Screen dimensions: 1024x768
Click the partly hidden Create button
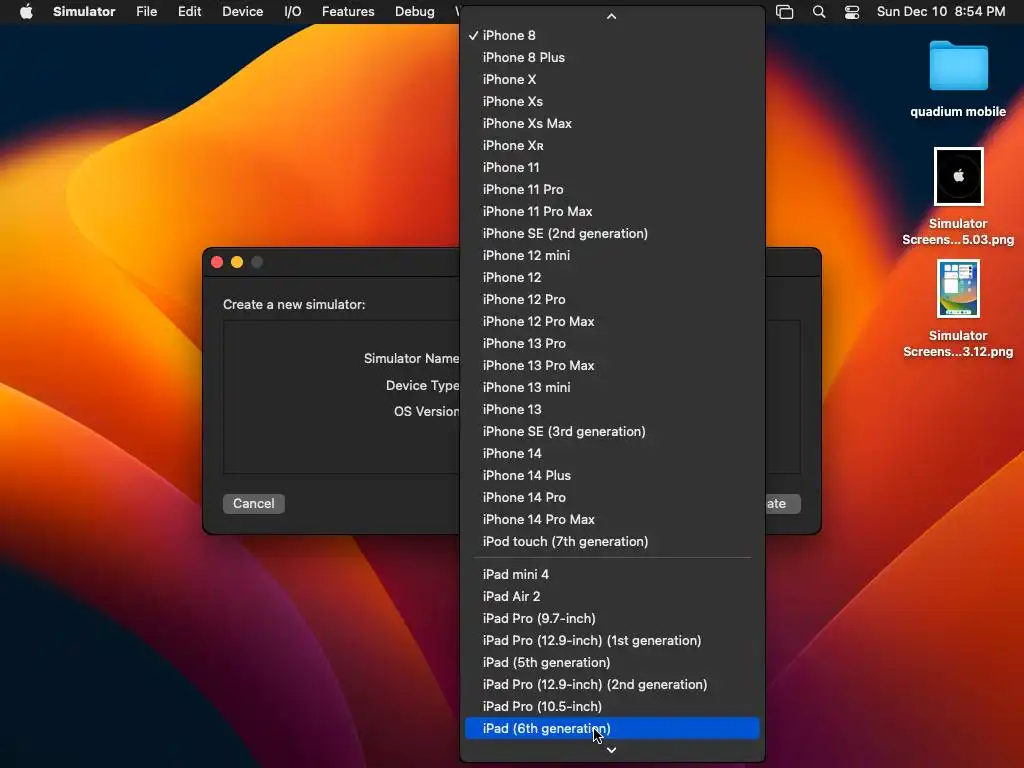(x=782, y=504)
